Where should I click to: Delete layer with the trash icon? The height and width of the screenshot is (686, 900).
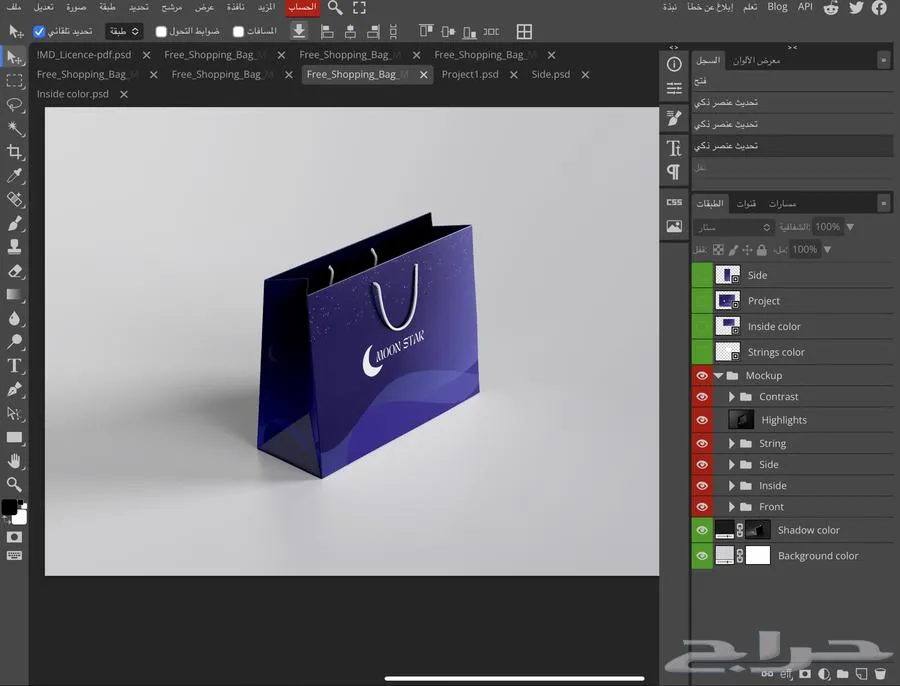[880, 673]
